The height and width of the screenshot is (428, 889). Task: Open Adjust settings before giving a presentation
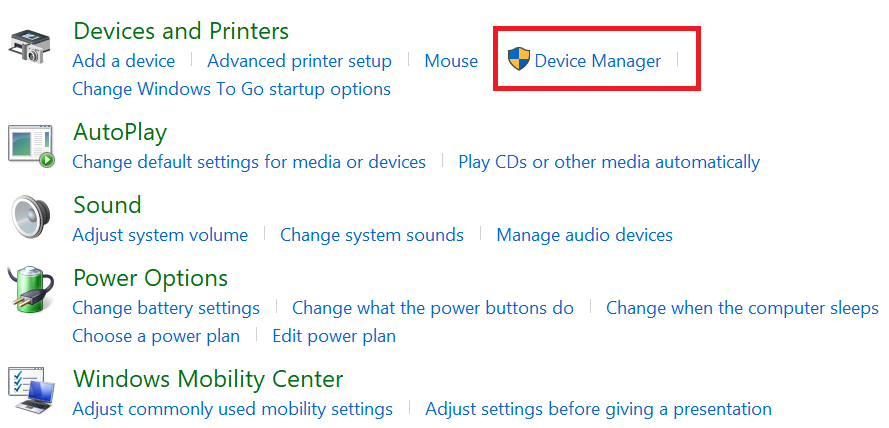598,409
